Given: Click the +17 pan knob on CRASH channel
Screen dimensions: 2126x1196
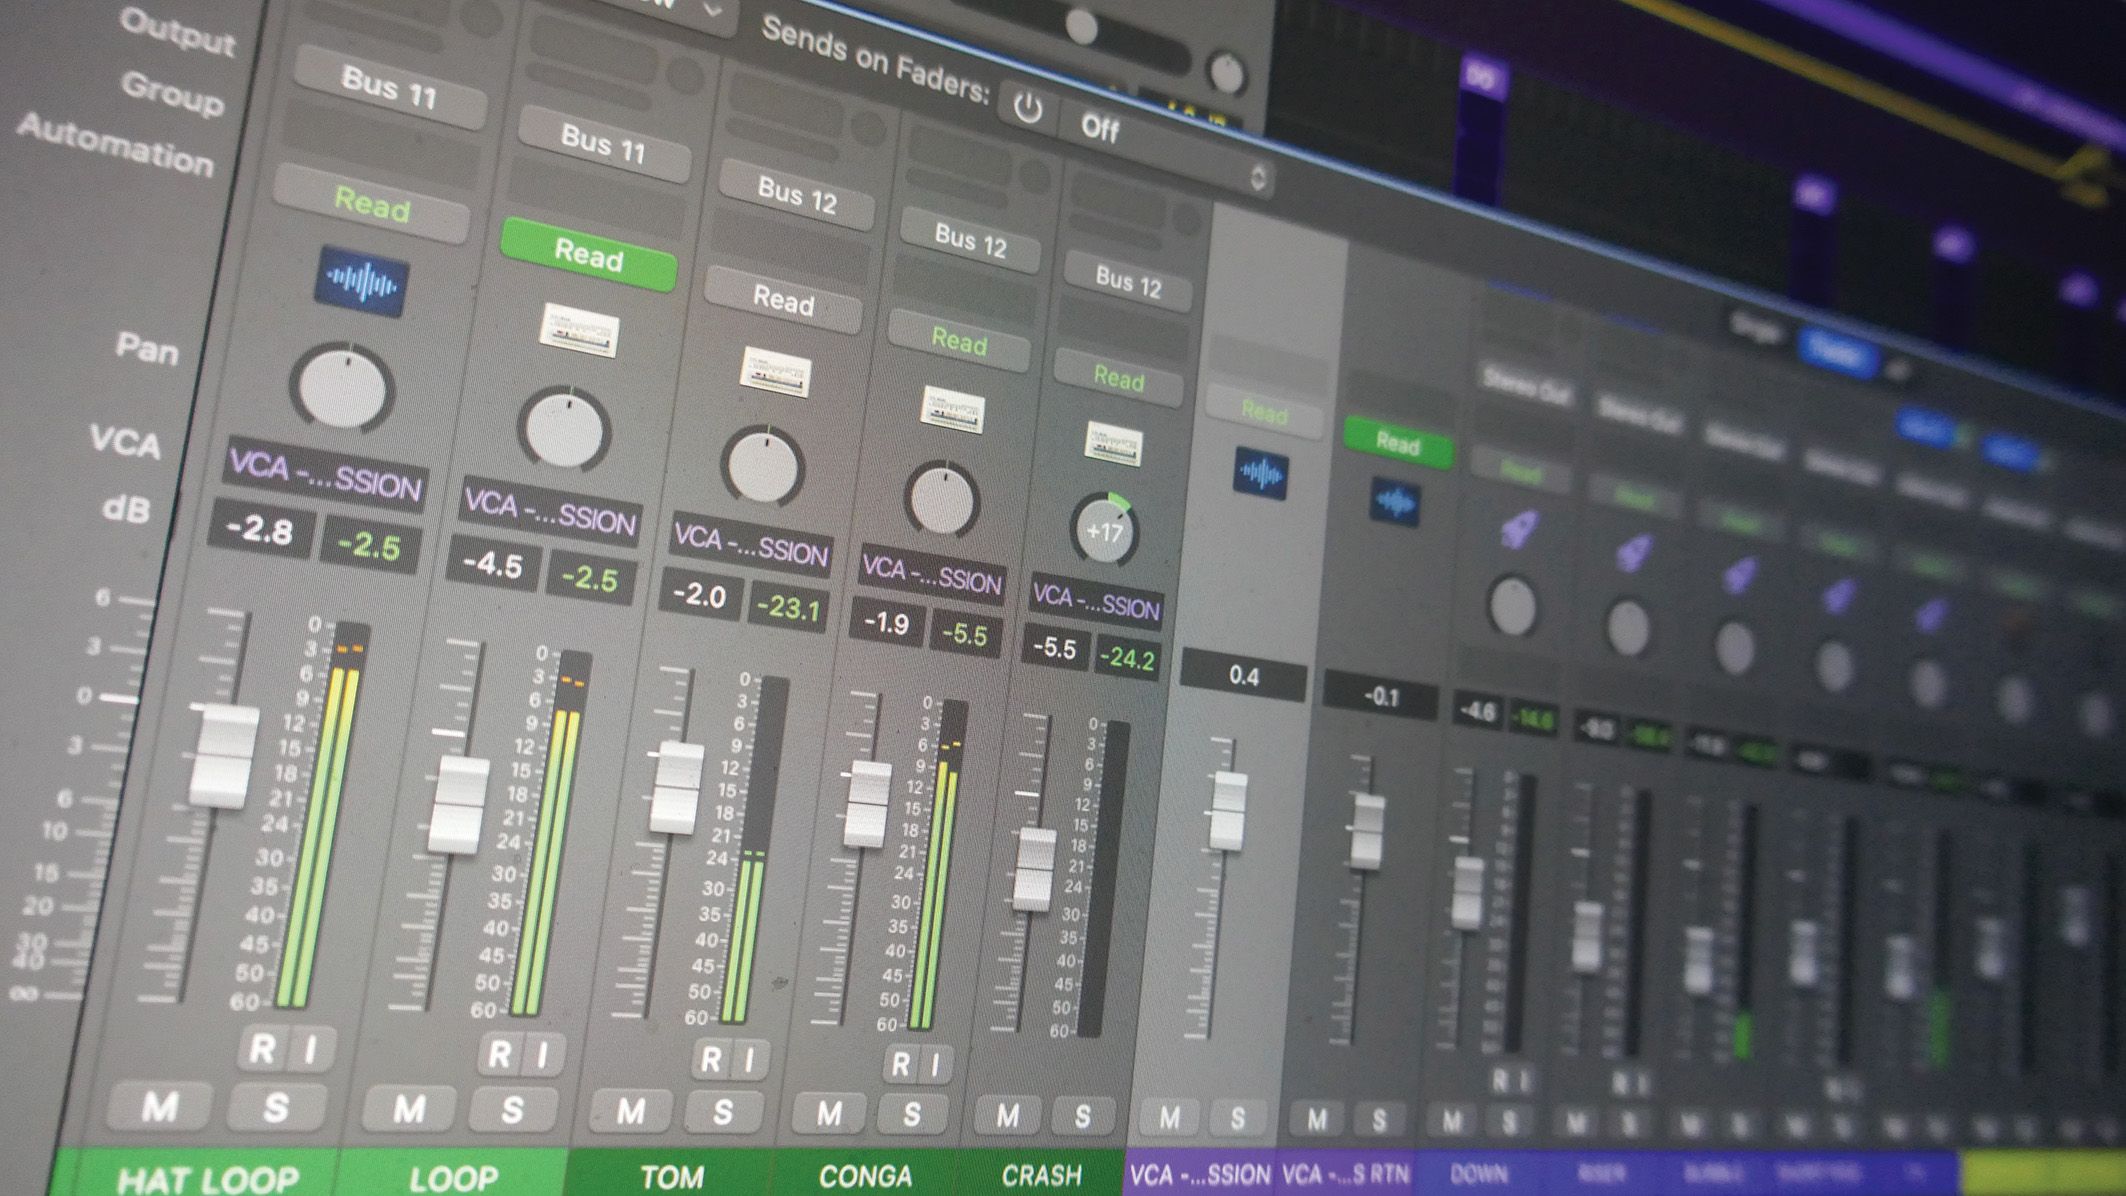Looking at the screenshot, I should tap(1103, 531).
